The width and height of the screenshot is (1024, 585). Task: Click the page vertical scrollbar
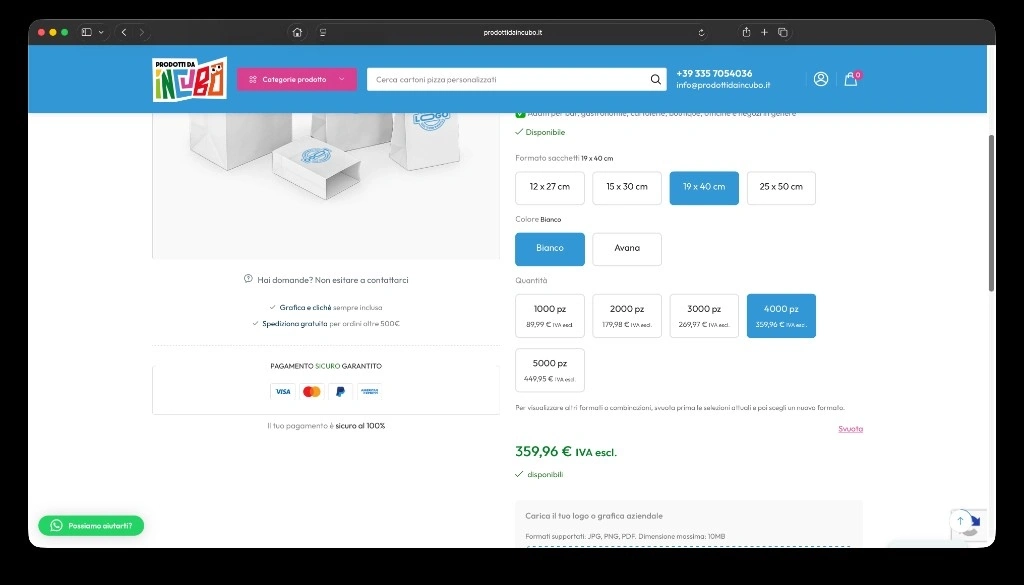click(x=991, y=213)
